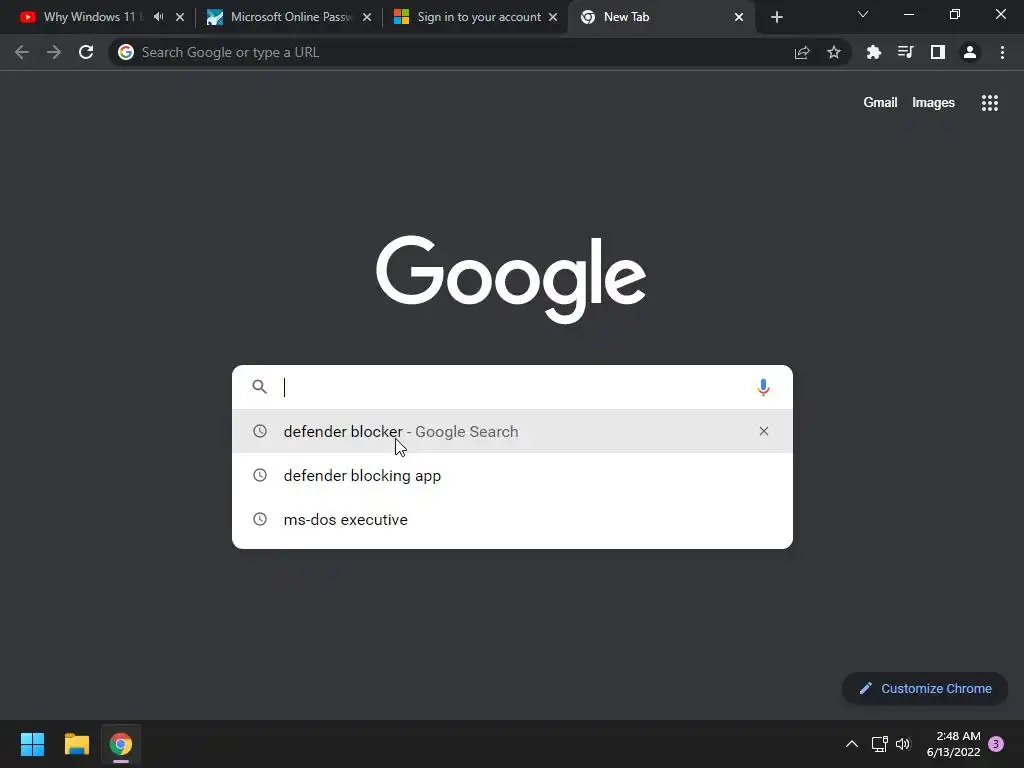Close the New Tab tab

tap(739, 17)
